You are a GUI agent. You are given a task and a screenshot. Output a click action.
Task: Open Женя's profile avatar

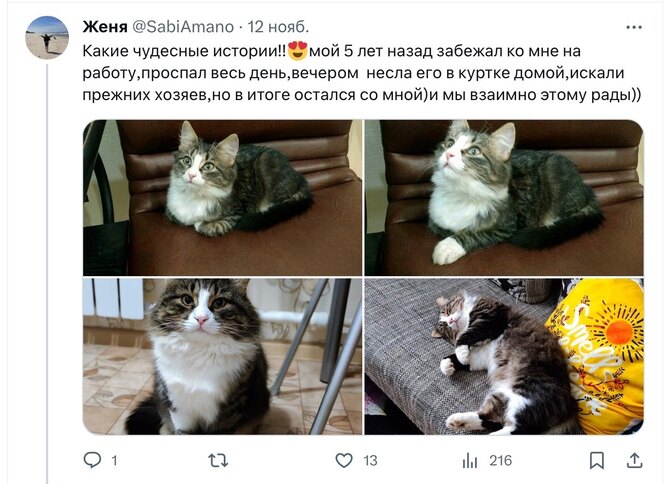pyautogui.click(x=47, y=37)
